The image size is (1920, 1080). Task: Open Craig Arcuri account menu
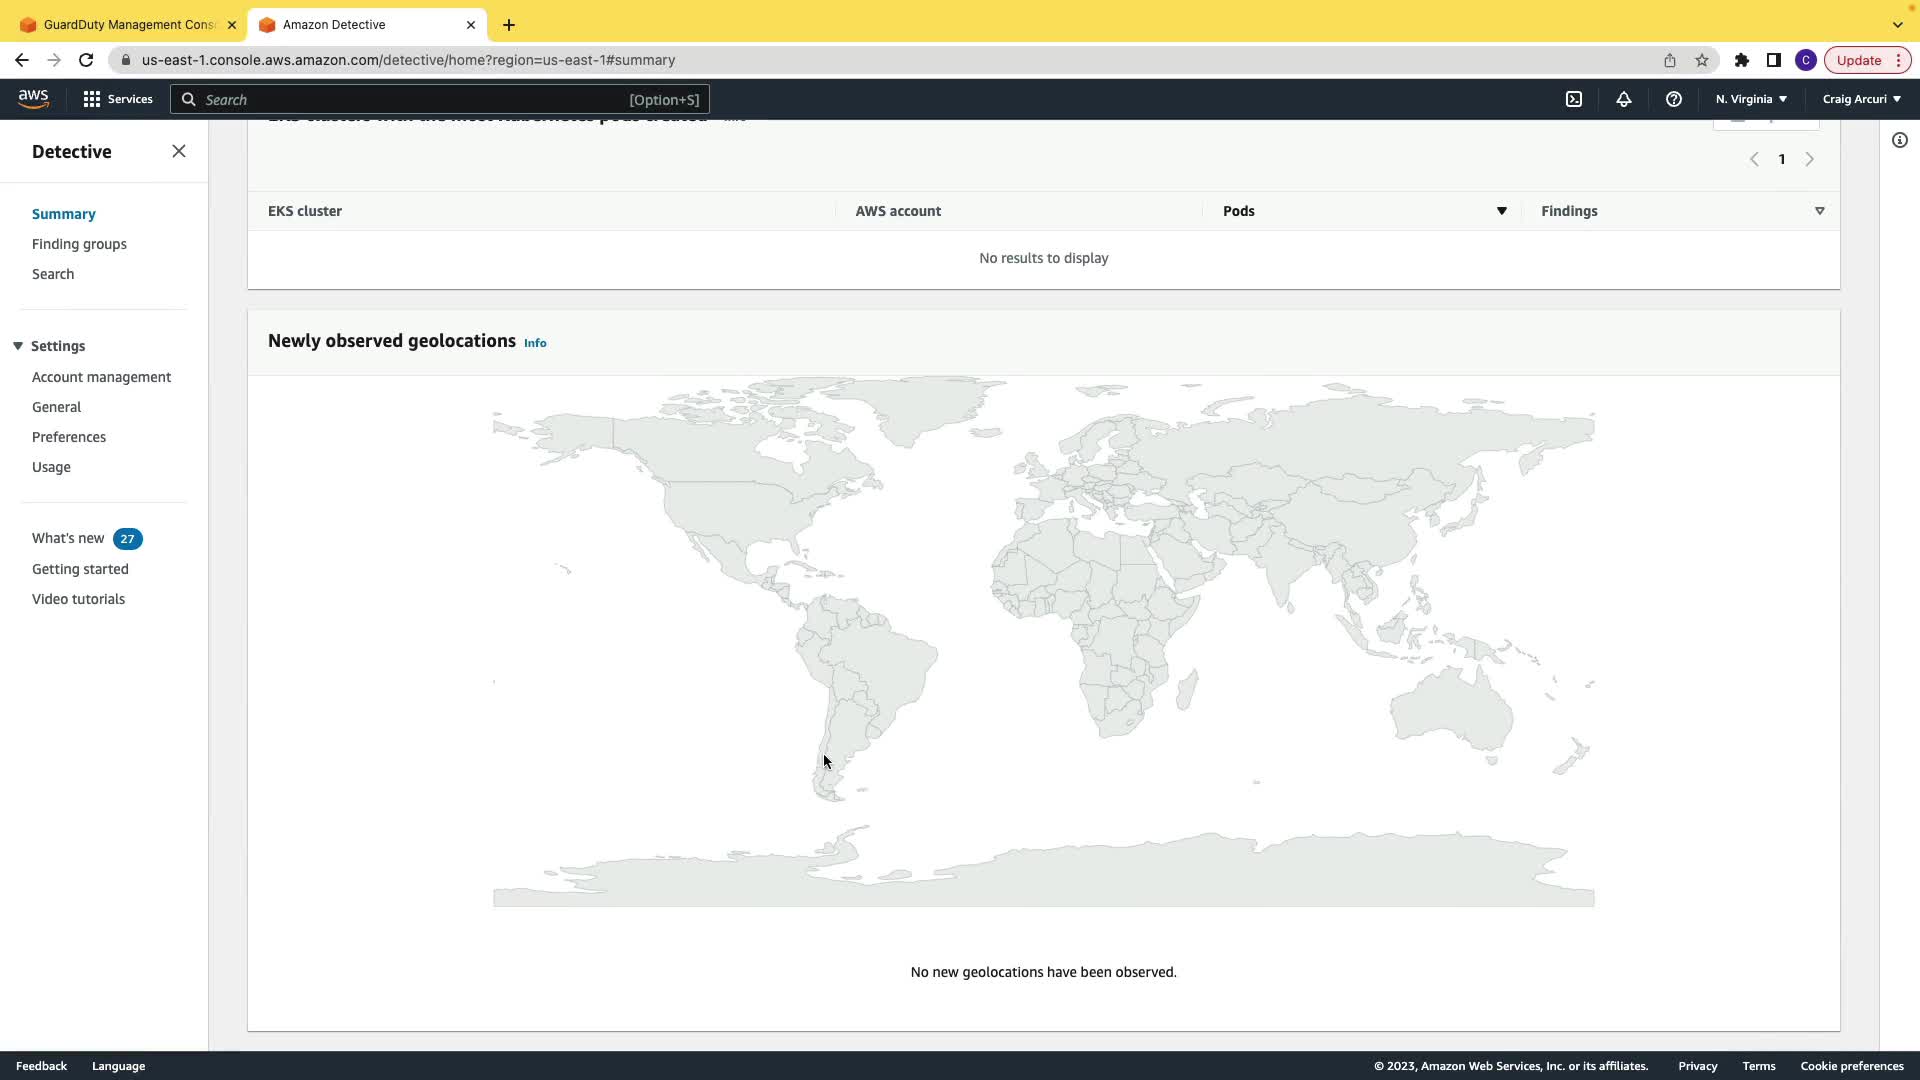tap(1861, 99)
